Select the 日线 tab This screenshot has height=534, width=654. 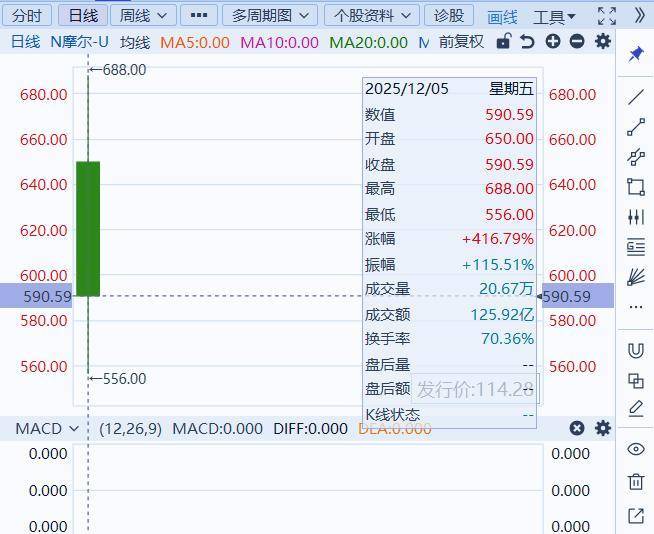click(82, 15)
